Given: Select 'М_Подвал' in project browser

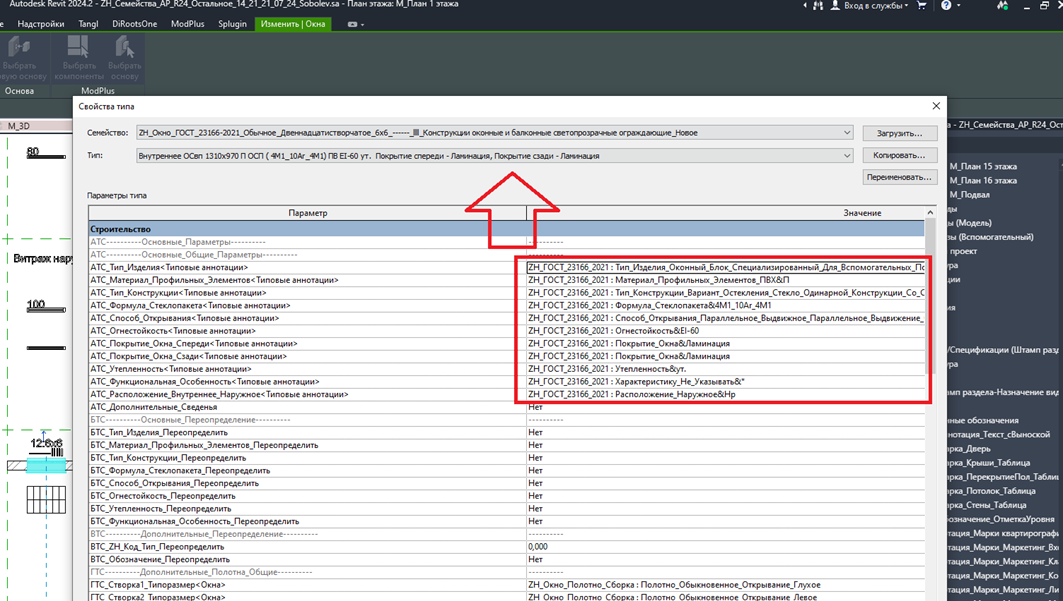Looking at the screenshot, I should pyautogui.click(x=969, y=194).
